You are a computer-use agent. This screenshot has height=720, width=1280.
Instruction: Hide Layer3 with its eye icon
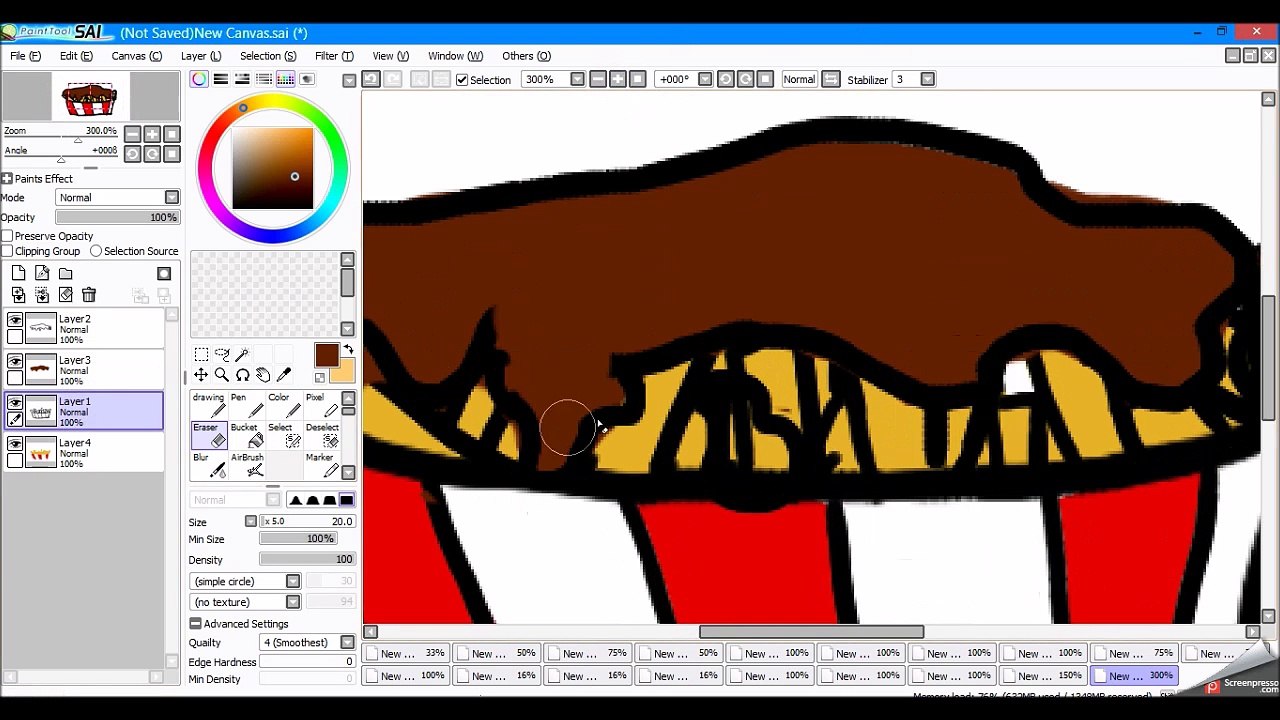[x=15, y=361]
